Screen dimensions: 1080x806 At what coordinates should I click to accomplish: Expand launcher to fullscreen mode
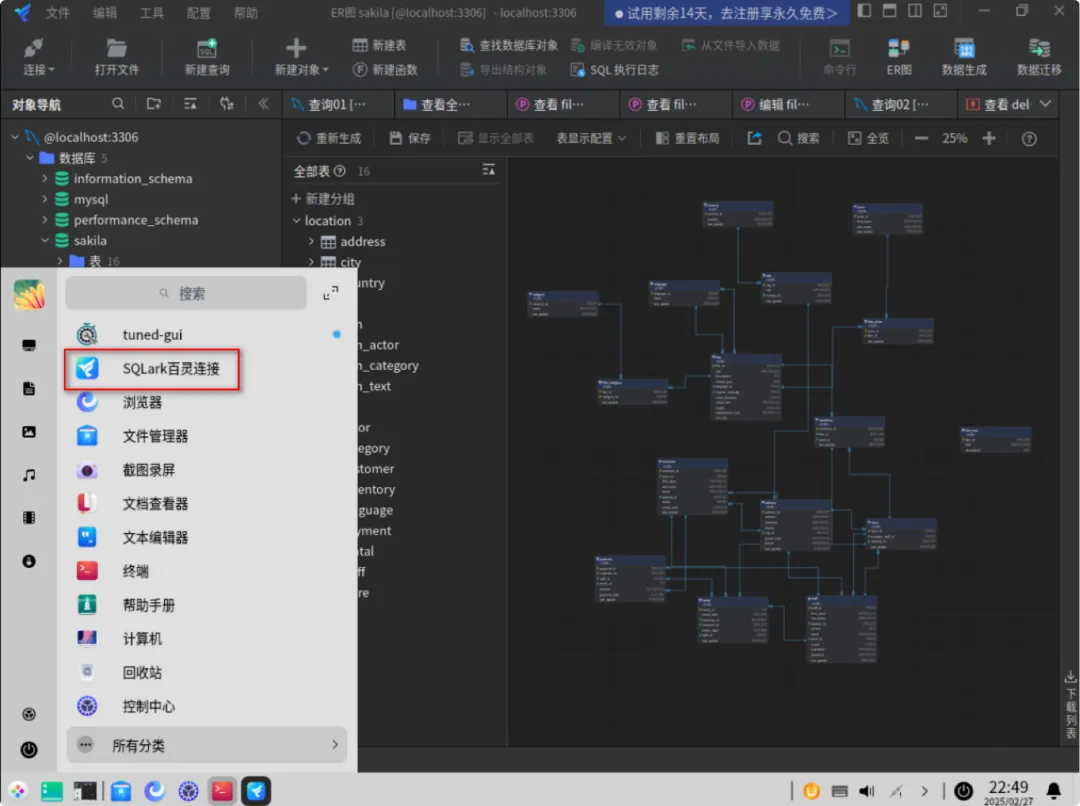coord(331,293)
